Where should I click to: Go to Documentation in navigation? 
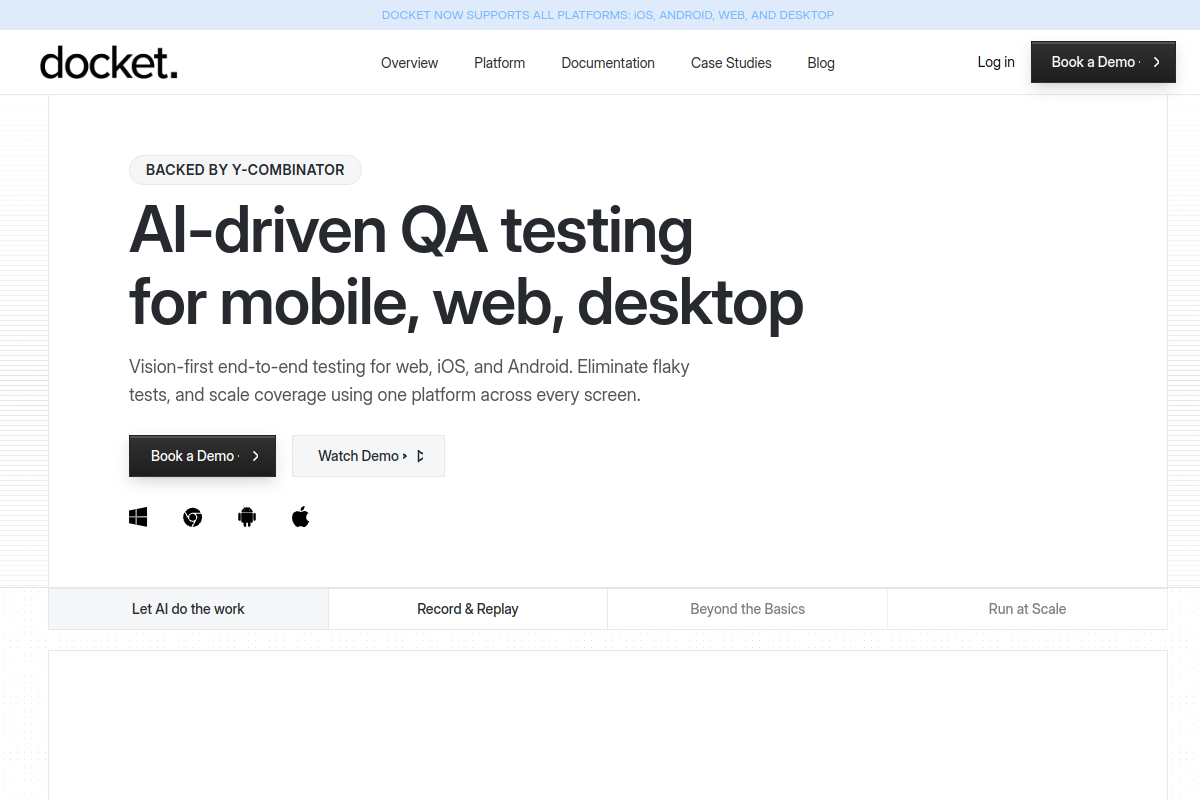click(x=608, y=63)
